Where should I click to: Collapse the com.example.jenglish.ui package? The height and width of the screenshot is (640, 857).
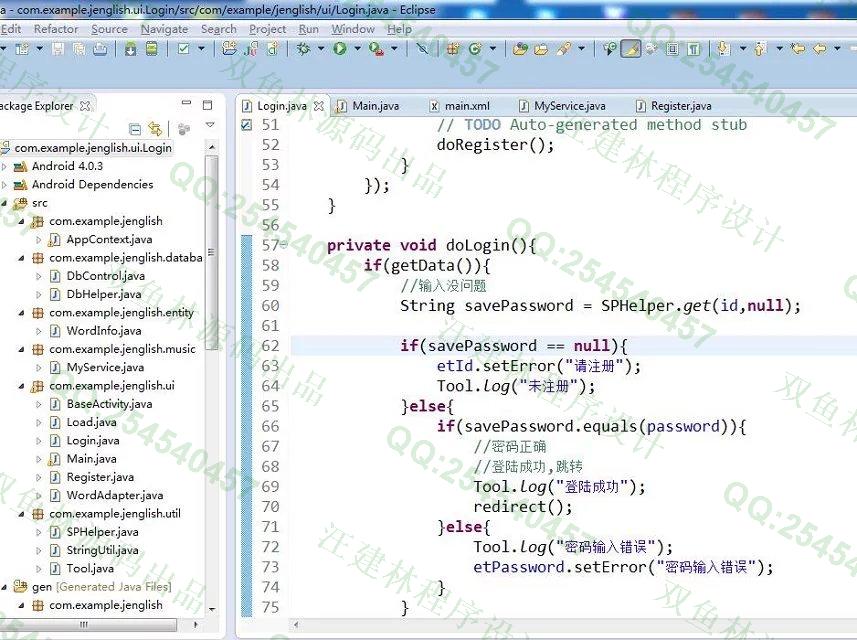(x=21, y=386)
